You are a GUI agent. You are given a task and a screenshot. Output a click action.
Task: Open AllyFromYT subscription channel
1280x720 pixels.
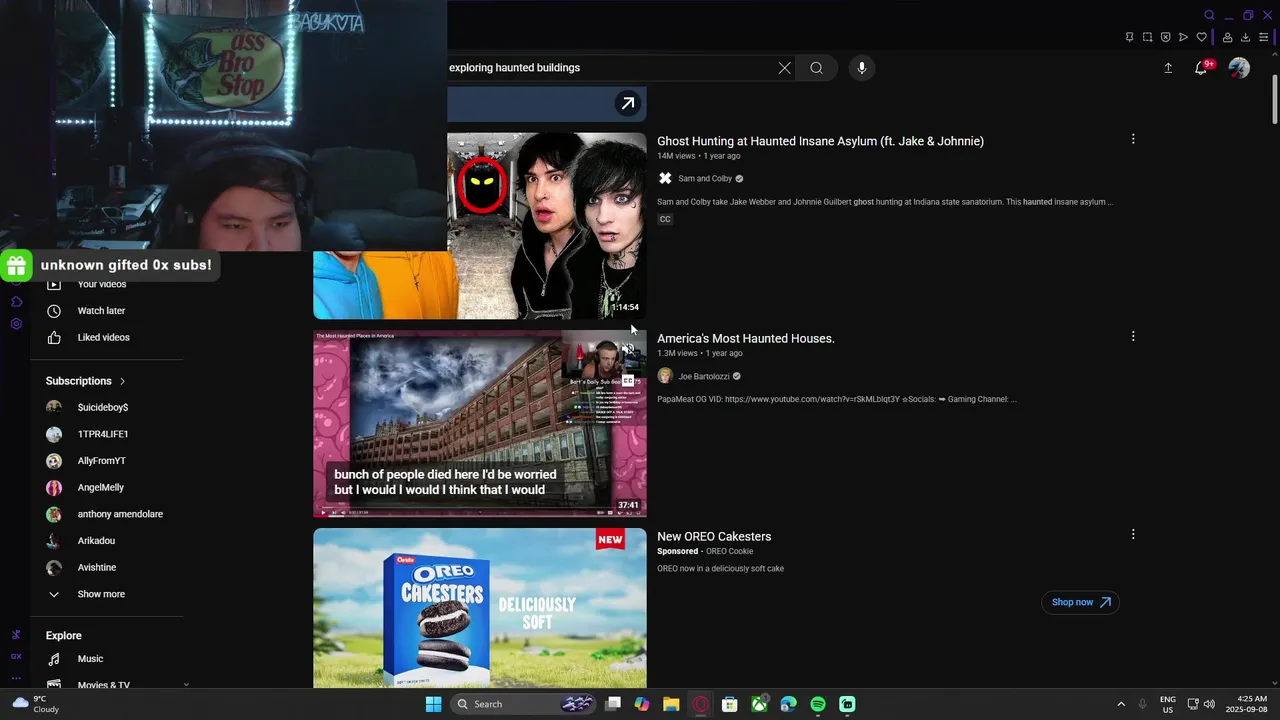tap(100, 461)
